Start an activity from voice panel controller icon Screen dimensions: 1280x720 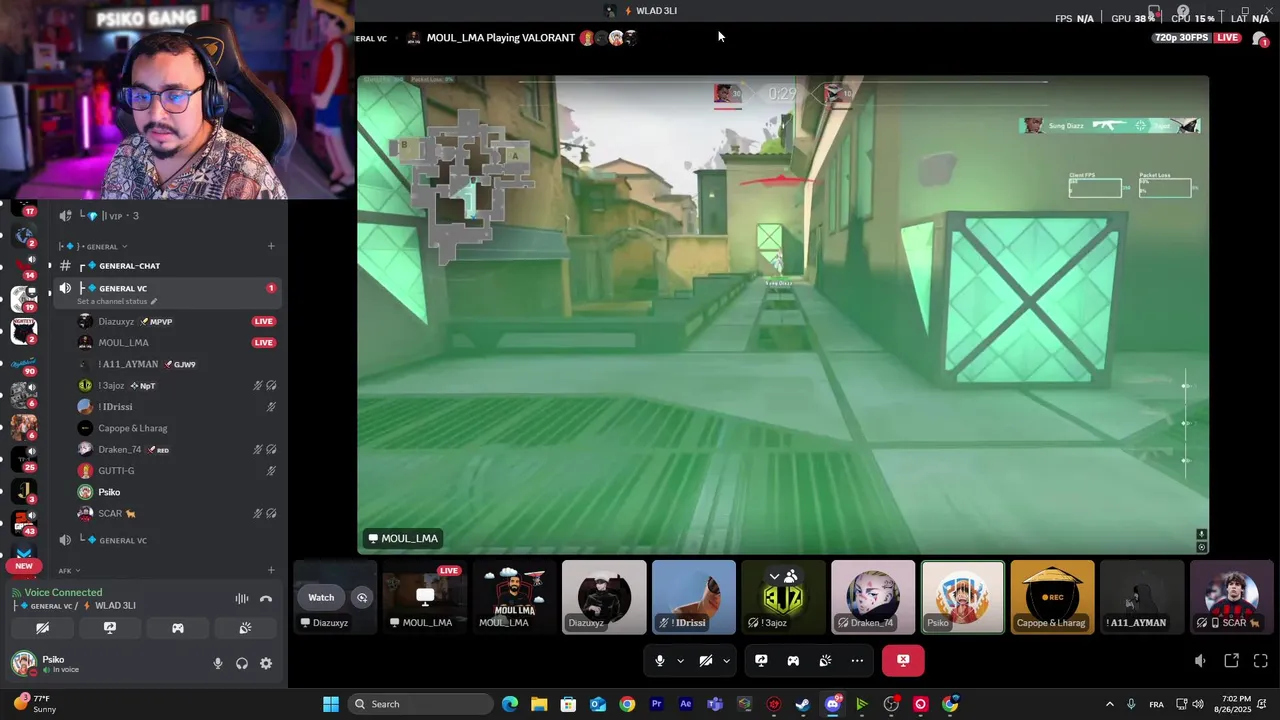coord(177,628)
